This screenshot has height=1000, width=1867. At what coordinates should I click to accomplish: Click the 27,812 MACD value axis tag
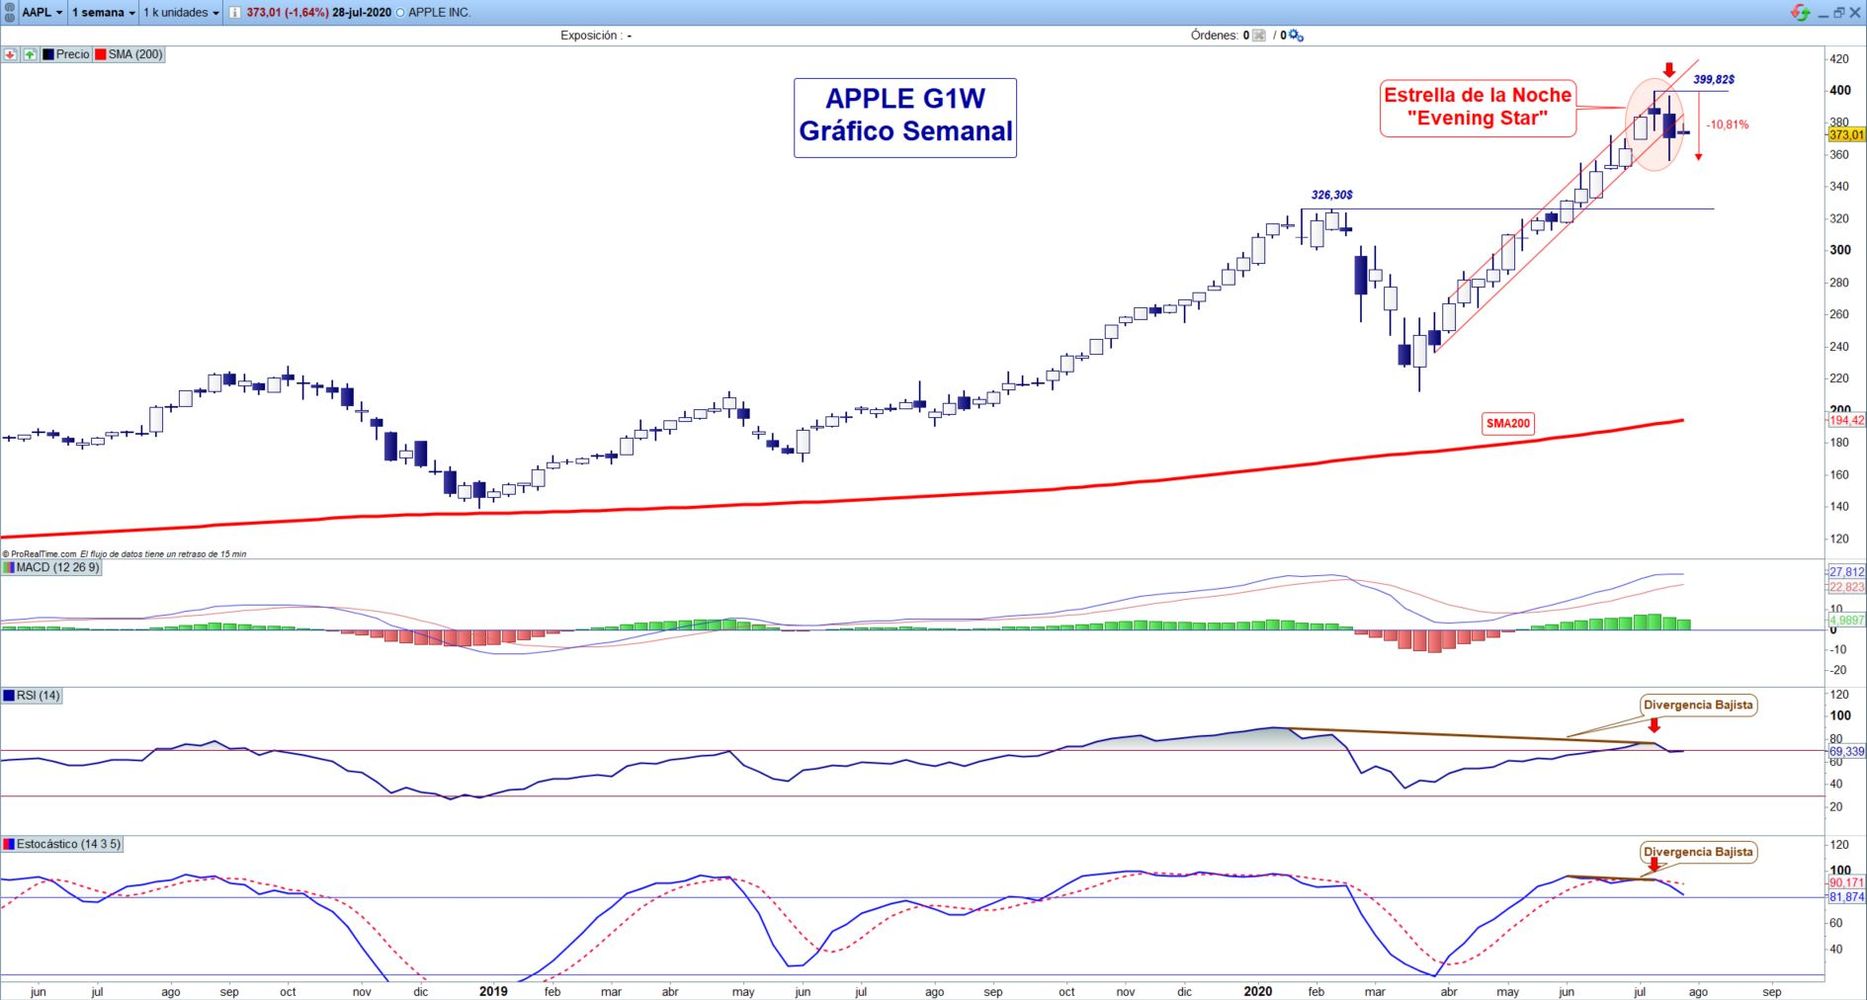(1846, 572)
